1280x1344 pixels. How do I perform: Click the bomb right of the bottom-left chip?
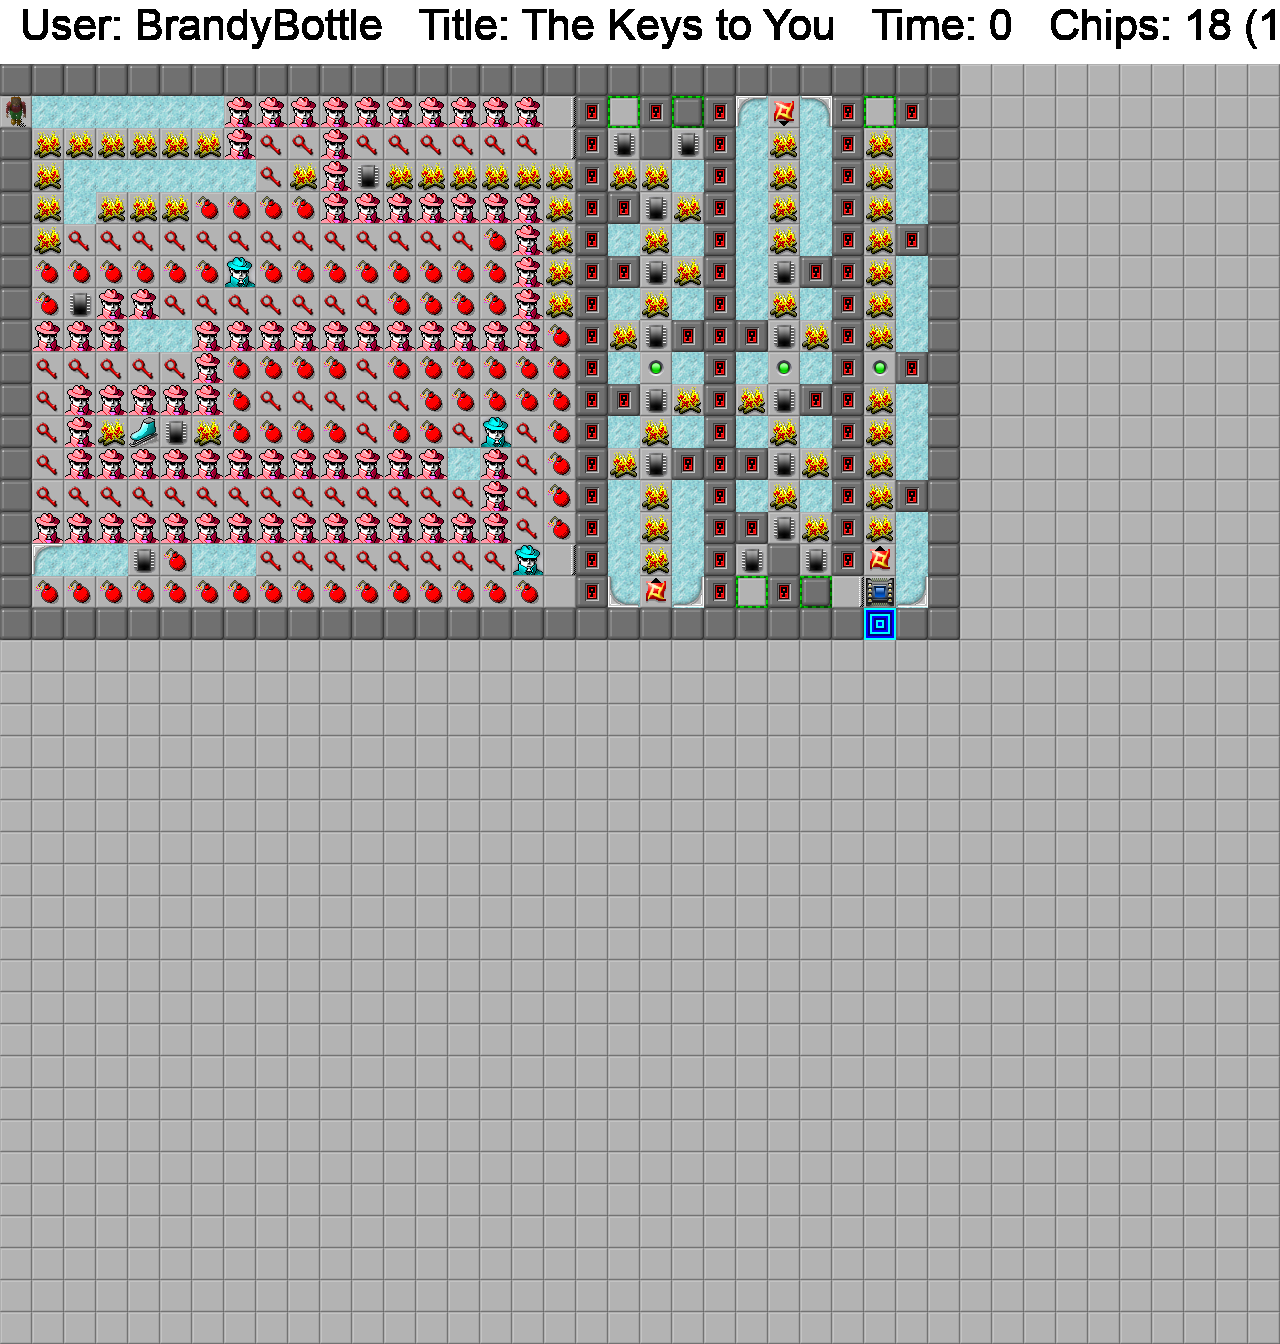[176, 560]
